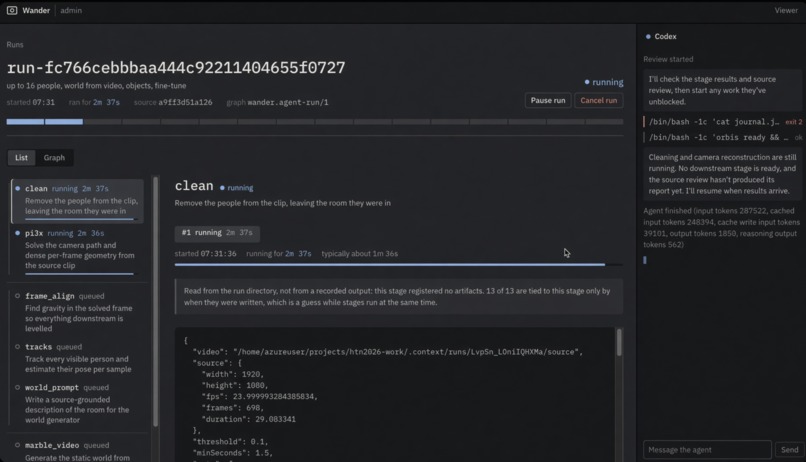
Task: Click the Wander logo icon
Action: (12, 10)
